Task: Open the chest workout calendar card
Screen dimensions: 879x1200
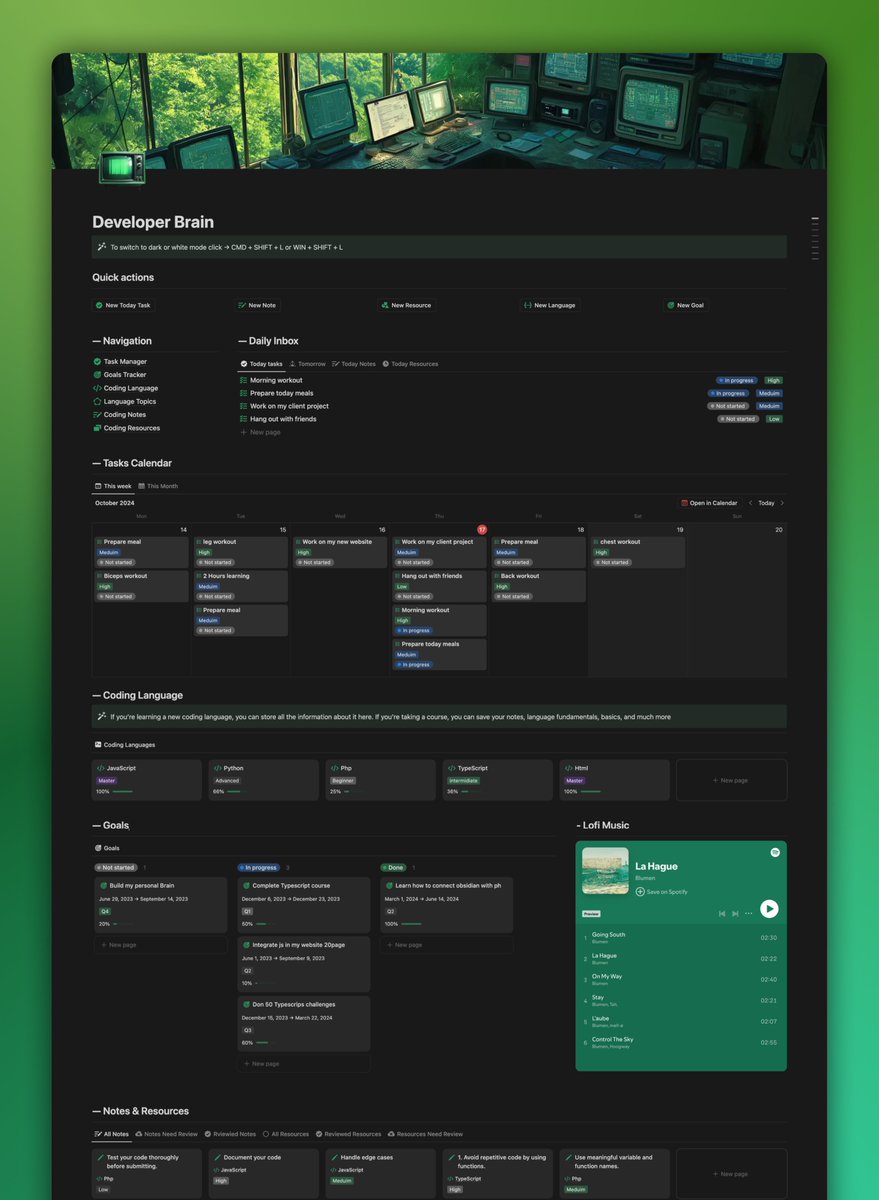Action: [x=637, y=552]
